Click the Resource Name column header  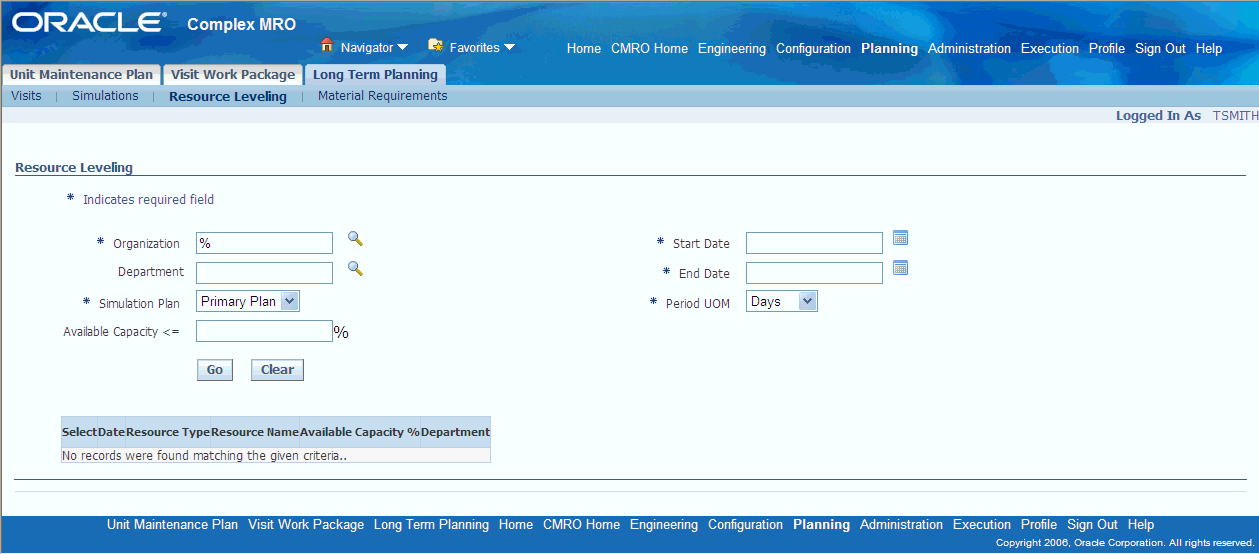[255, 432]
